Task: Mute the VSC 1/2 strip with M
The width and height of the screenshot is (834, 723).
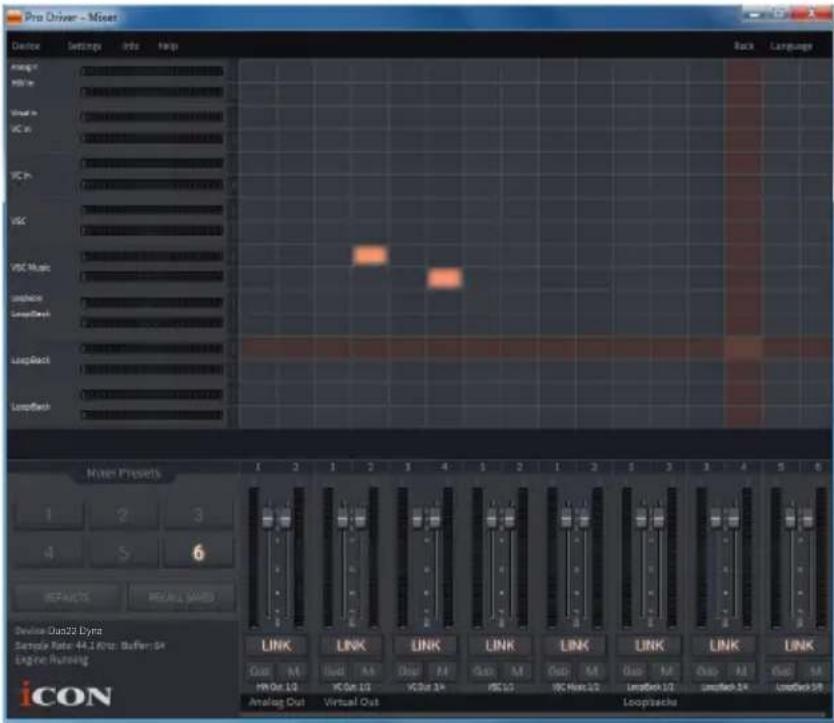Action: pos(516,671)
